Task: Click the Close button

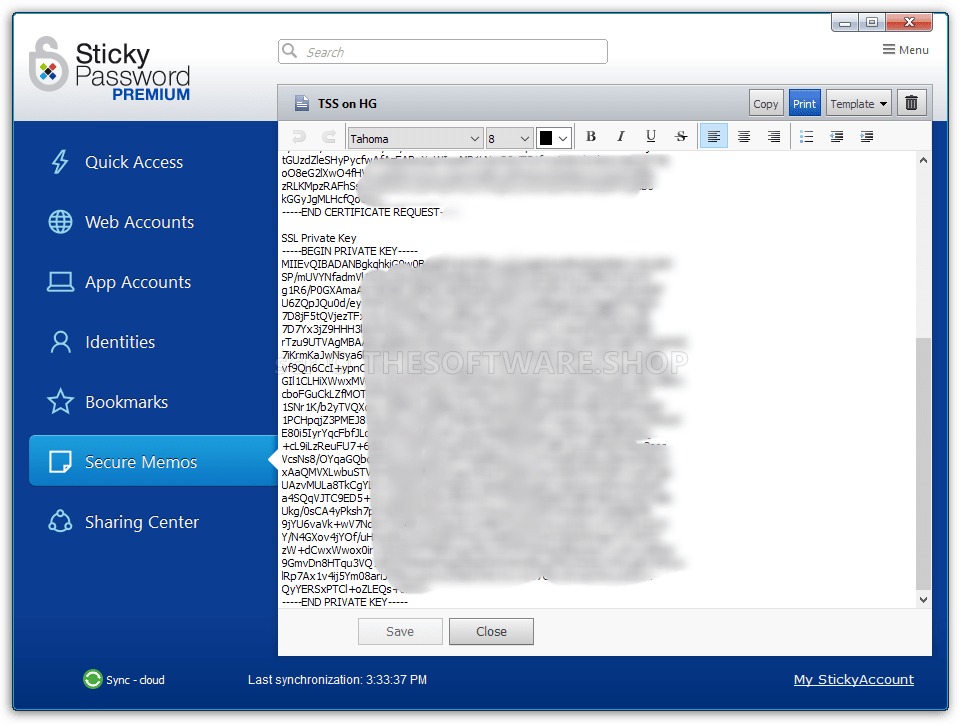Action: (x=491, y=631)
